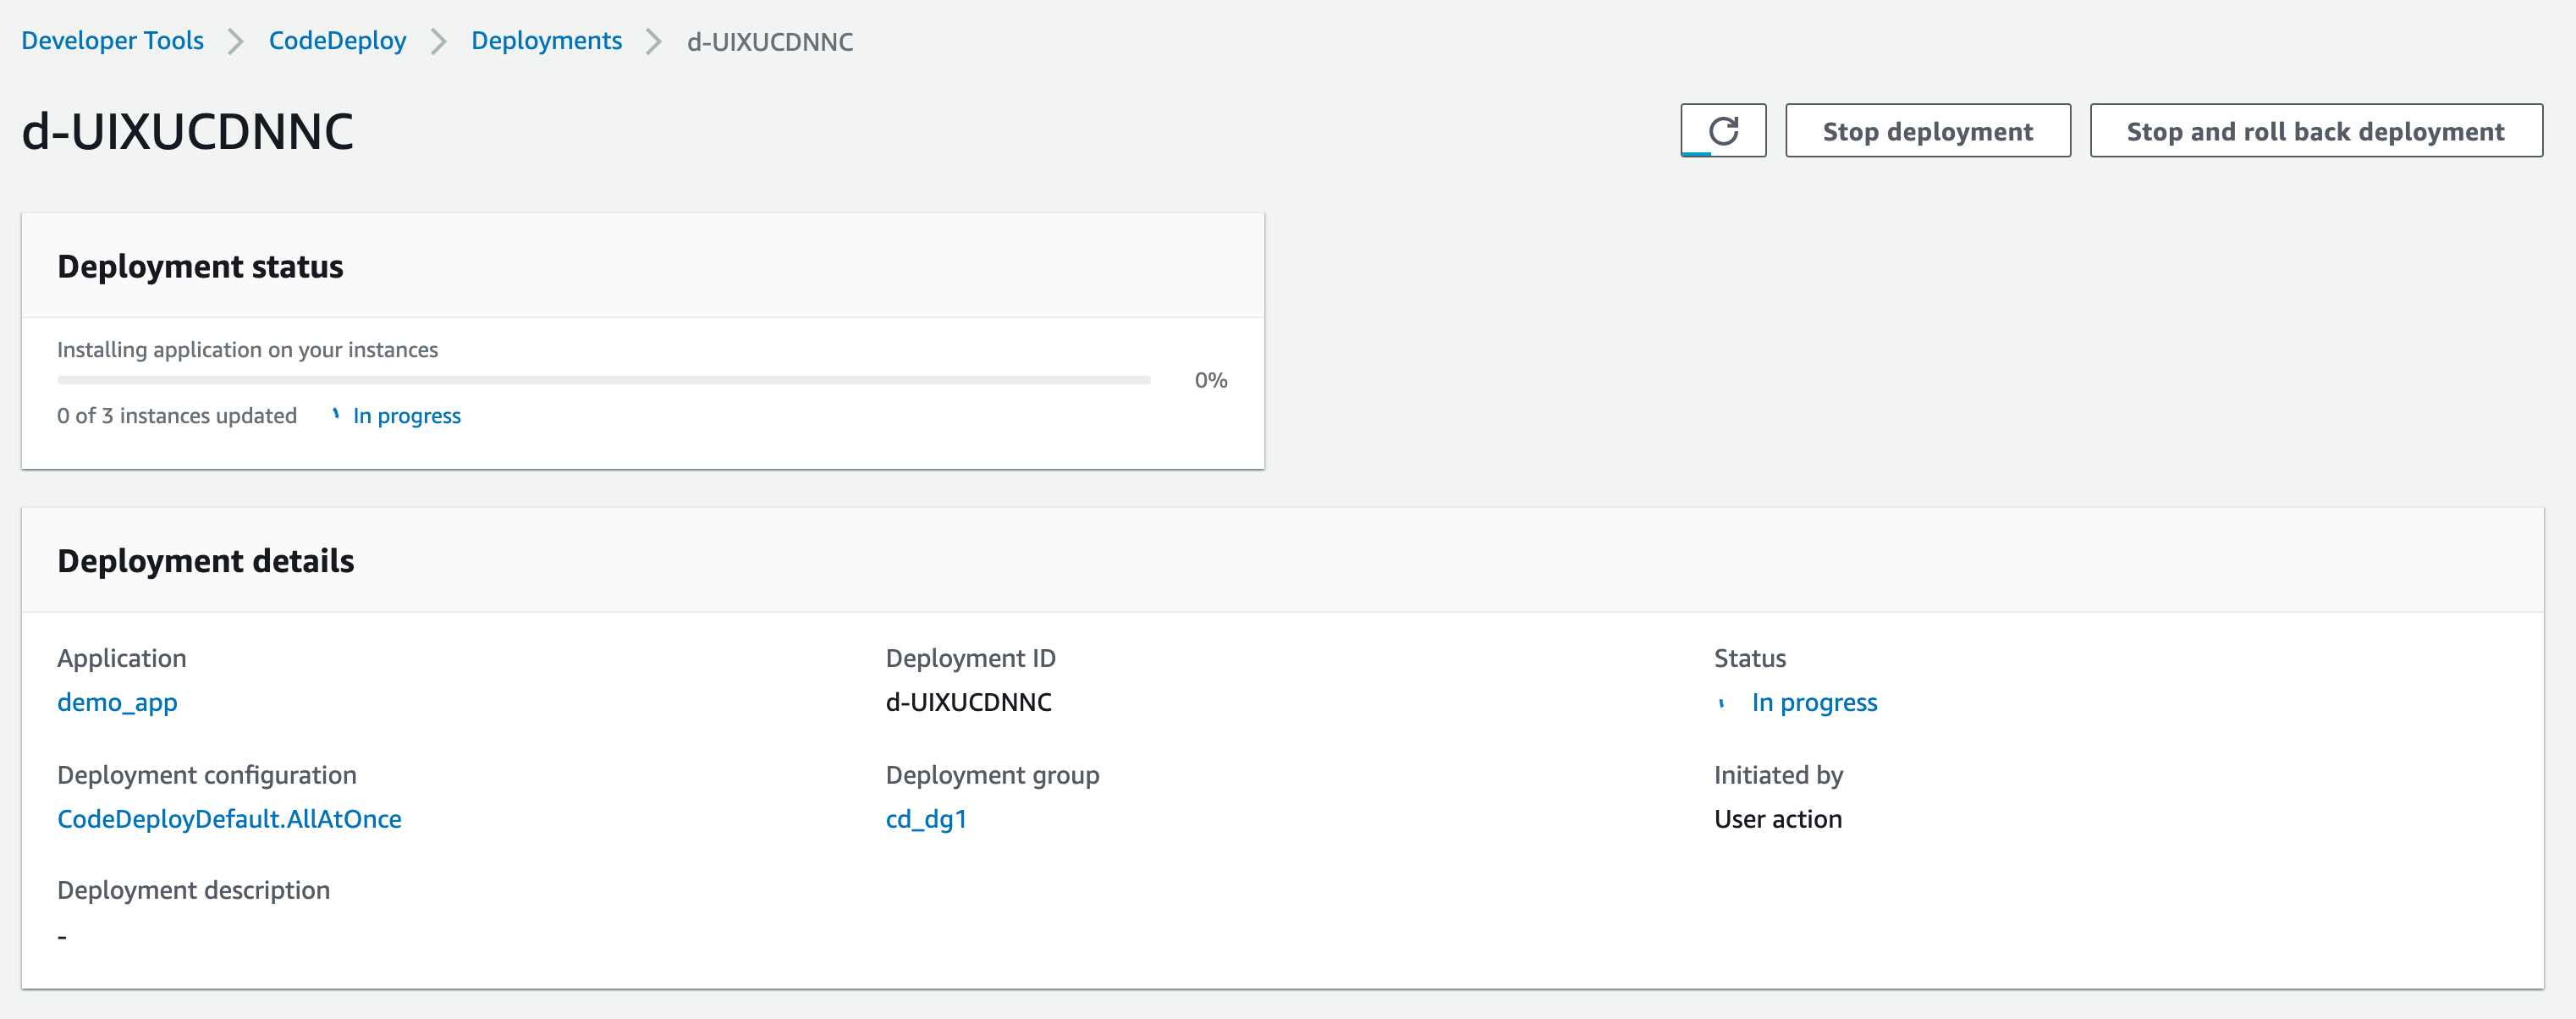Click Stop and roll back deployment
This screenshot has height=1019, width=2576.
point(2315,131)
